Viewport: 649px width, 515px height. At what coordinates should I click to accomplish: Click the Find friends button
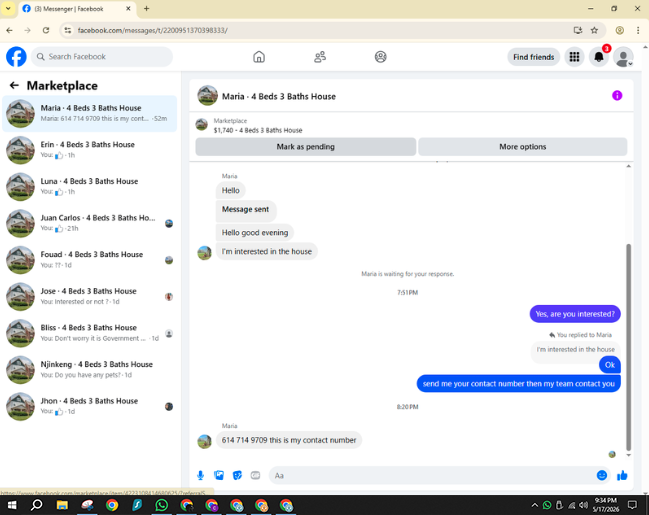click(534, 57)
